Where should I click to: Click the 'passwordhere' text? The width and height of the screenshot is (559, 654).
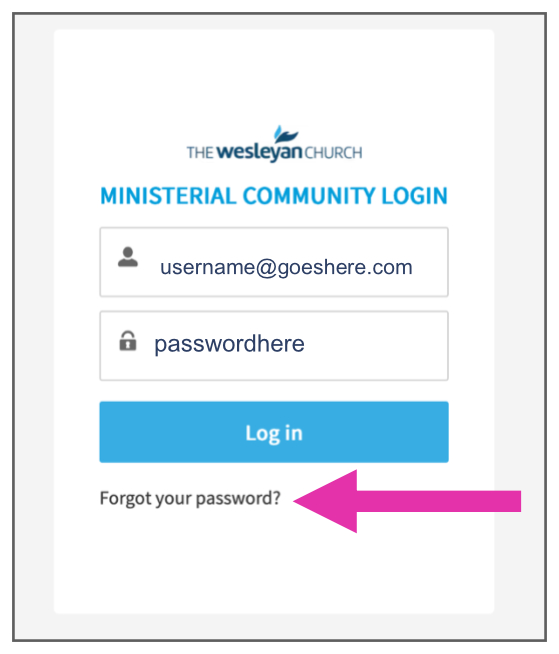click(229, 345)
